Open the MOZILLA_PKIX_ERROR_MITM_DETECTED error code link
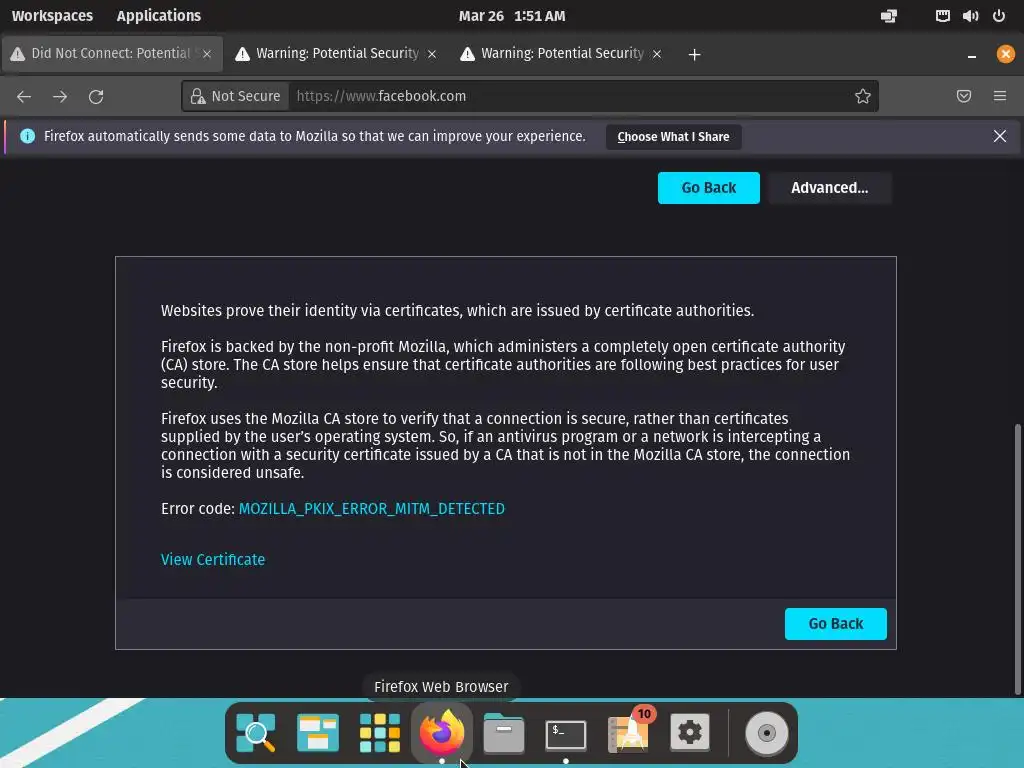 tap(372, 509)
